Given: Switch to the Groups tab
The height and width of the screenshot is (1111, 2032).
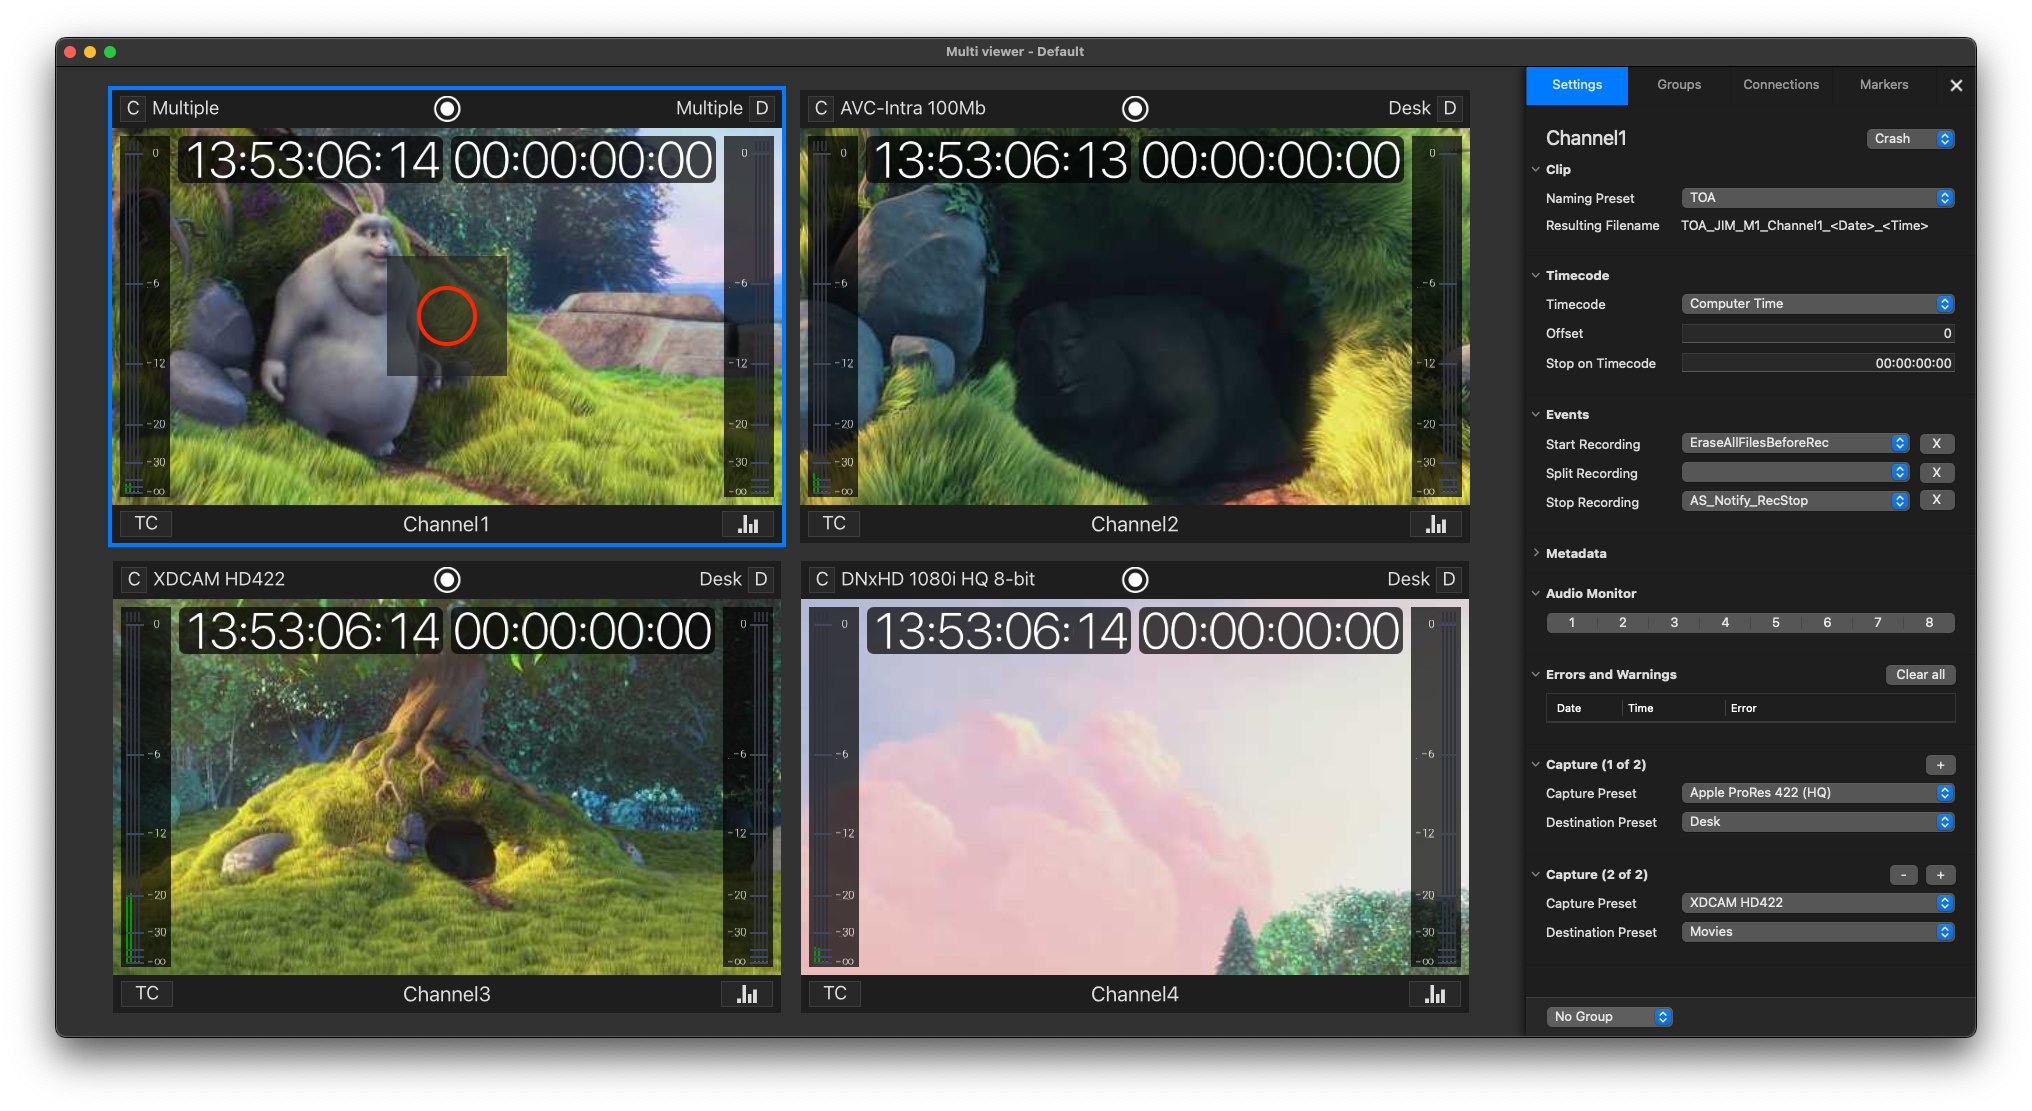Looking at the screenshot, I should (1679, 85).
